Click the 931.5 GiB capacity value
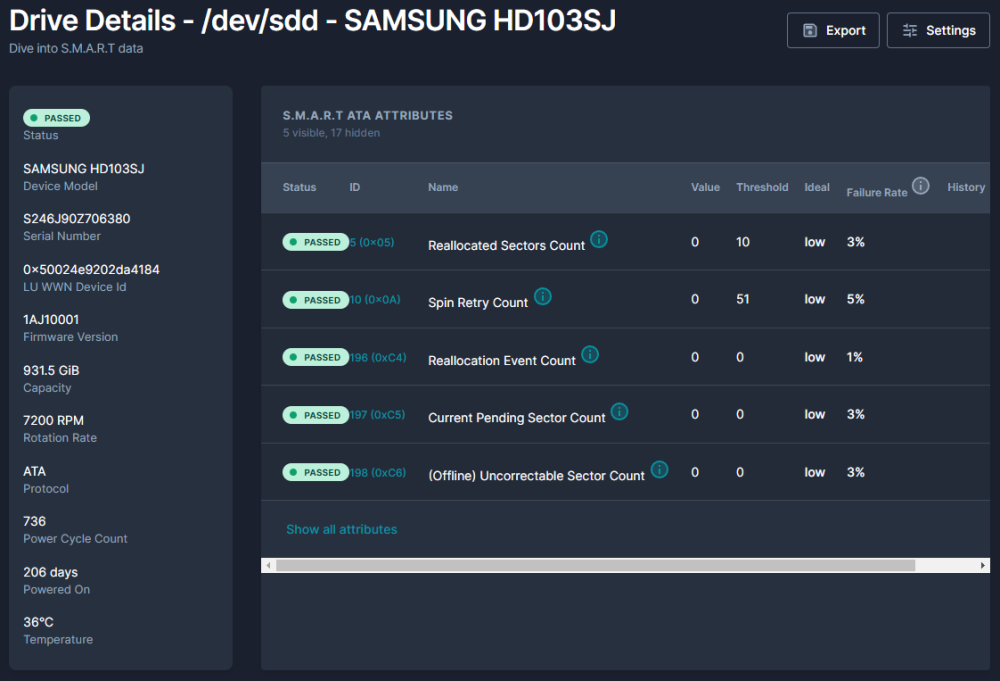 coord(51,370)
